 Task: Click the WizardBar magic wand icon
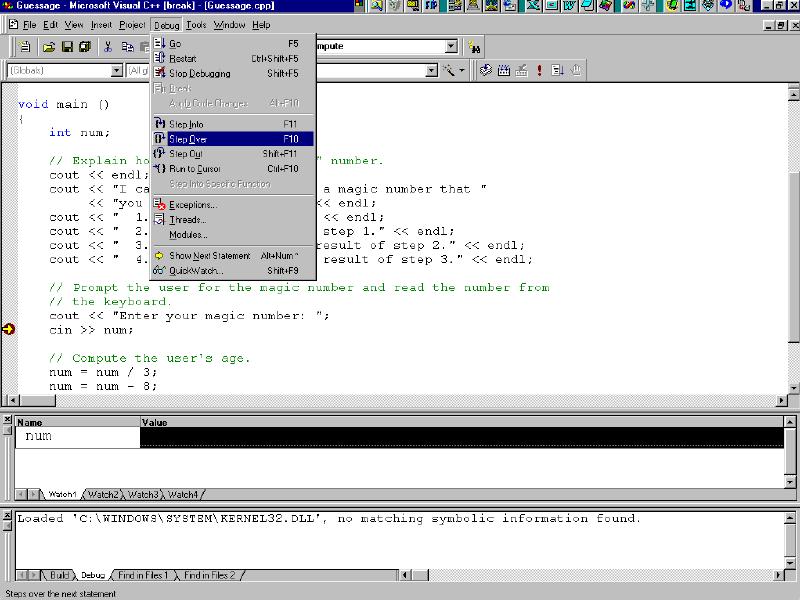pos(449,70)
